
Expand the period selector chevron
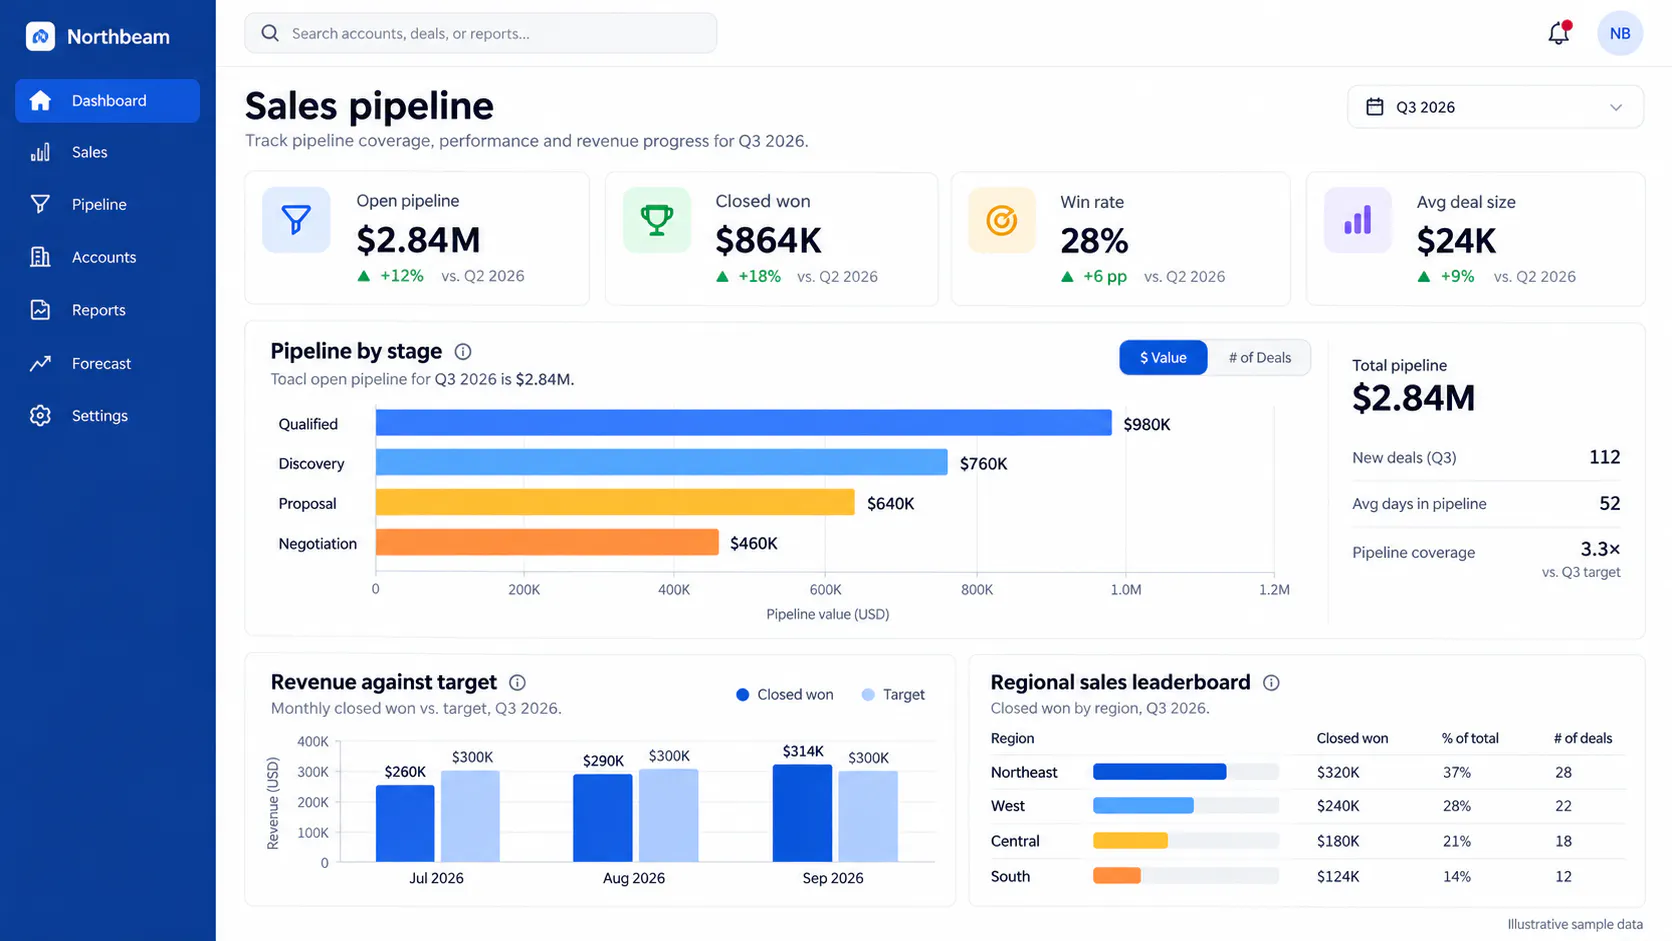tap(1616, 107)
